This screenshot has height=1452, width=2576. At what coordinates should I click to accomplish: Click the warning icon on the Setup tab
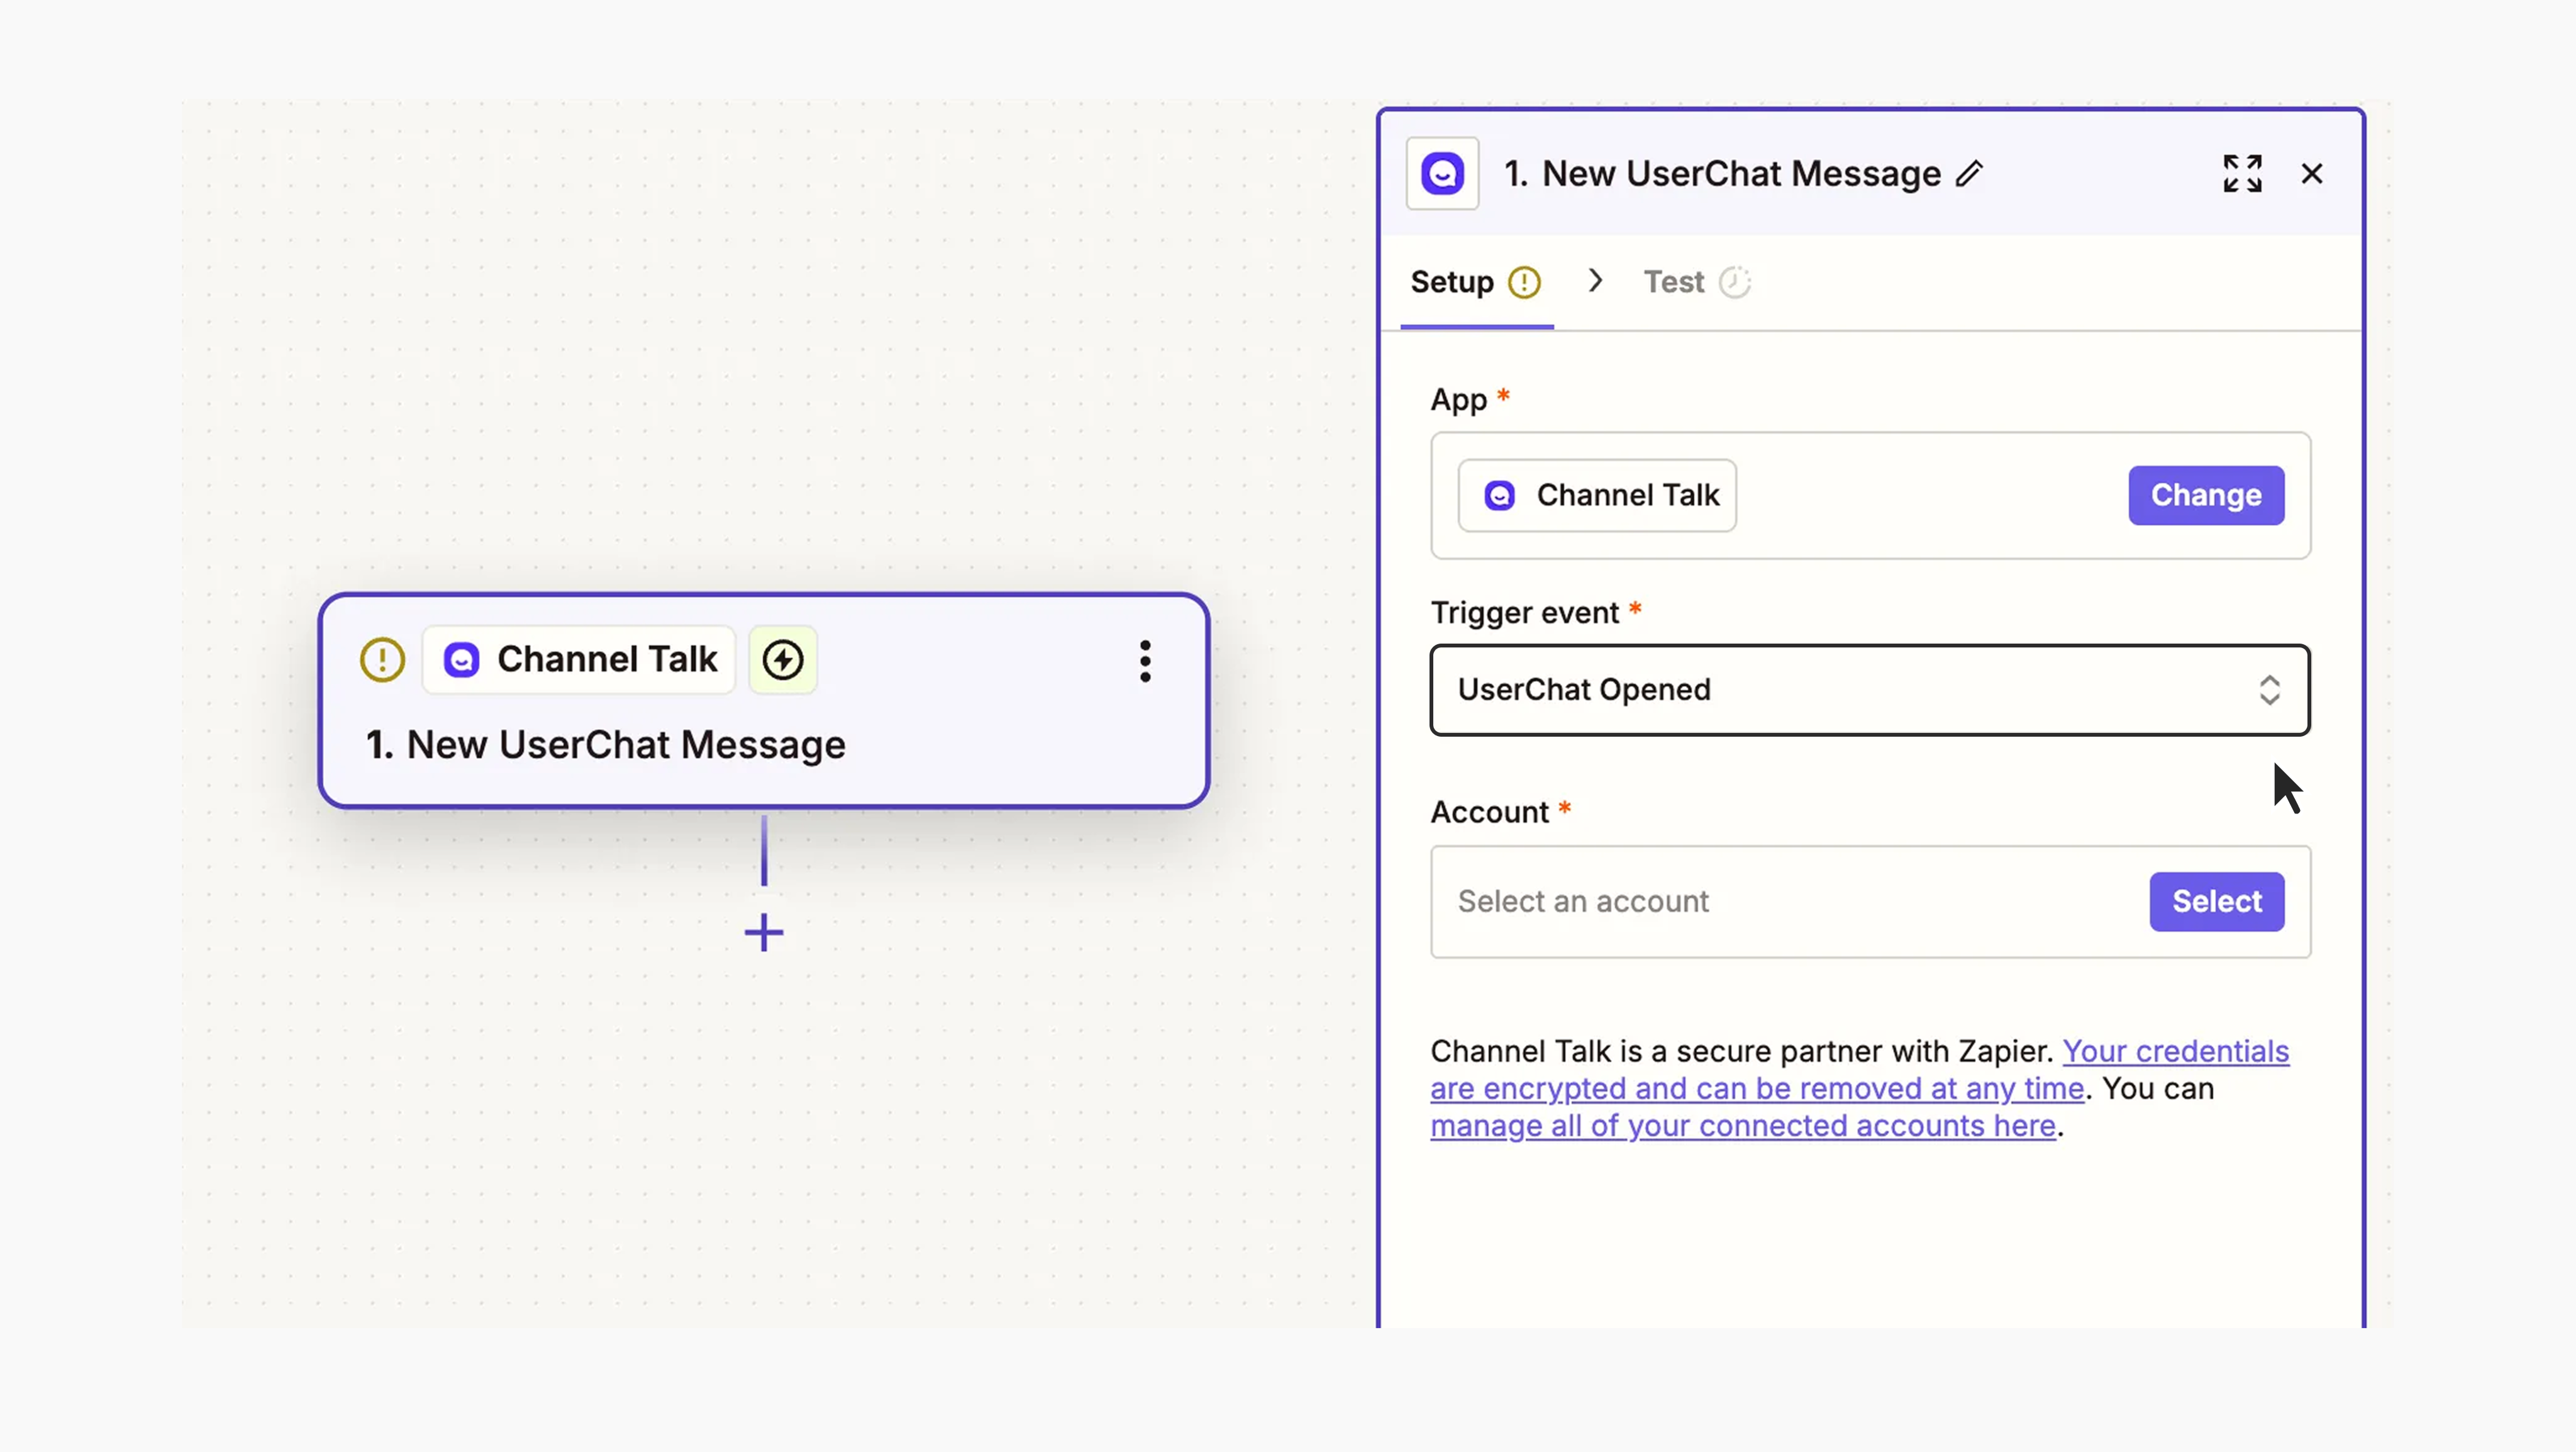(1524, 283)
